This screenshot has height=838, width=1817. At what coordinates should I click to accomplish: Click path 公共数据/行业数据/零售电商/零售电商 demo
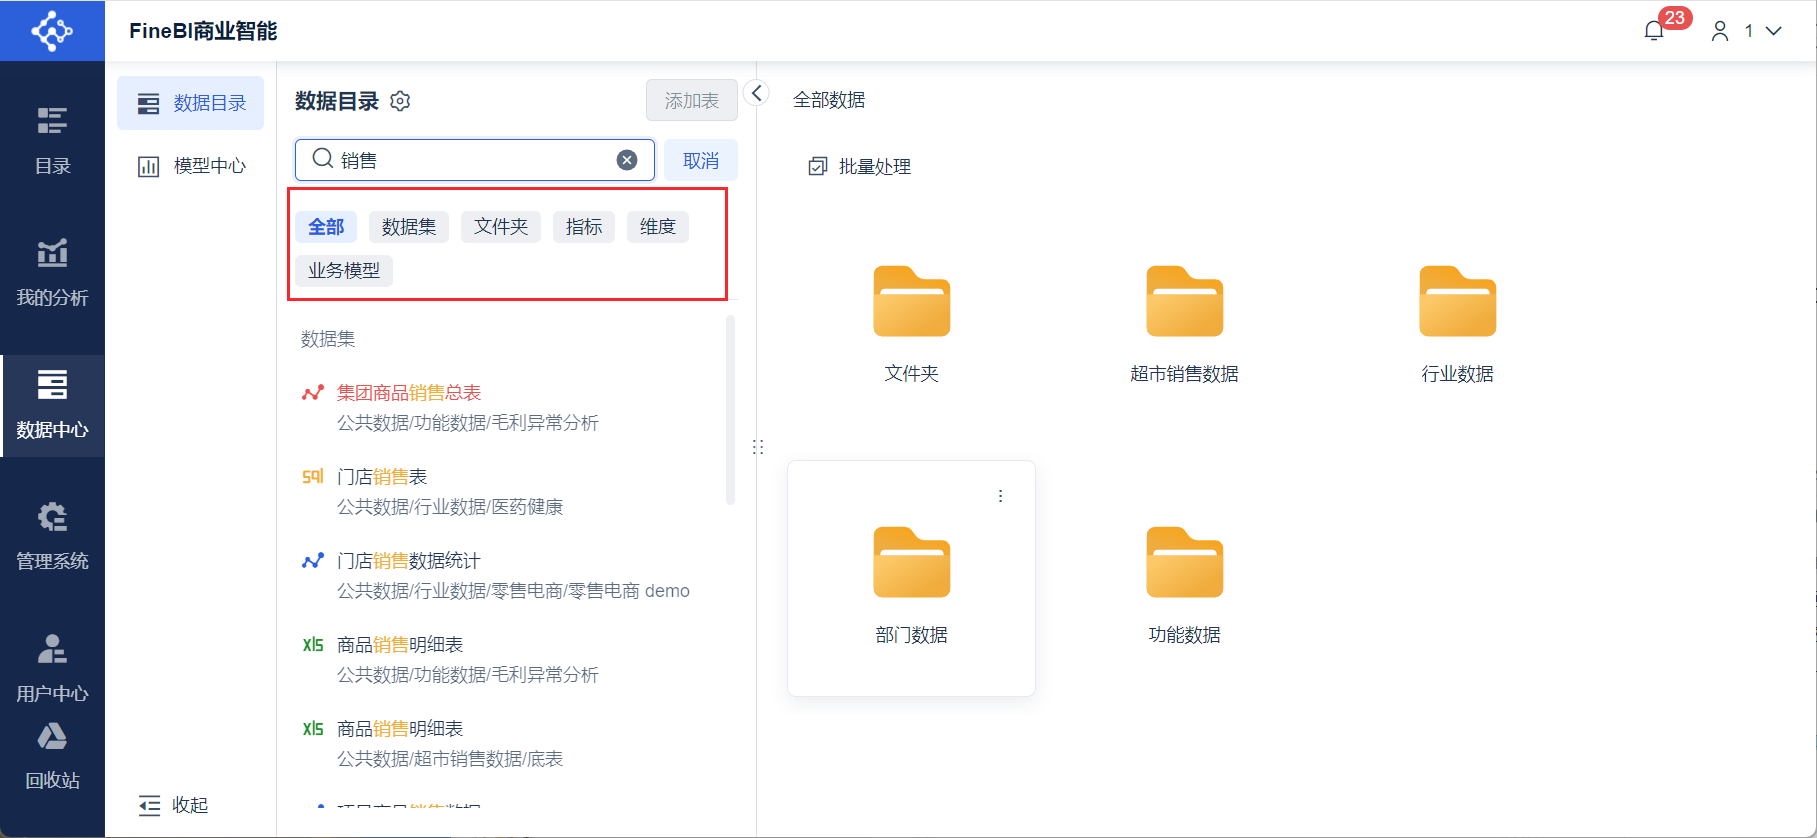click(x=513, y=591)
